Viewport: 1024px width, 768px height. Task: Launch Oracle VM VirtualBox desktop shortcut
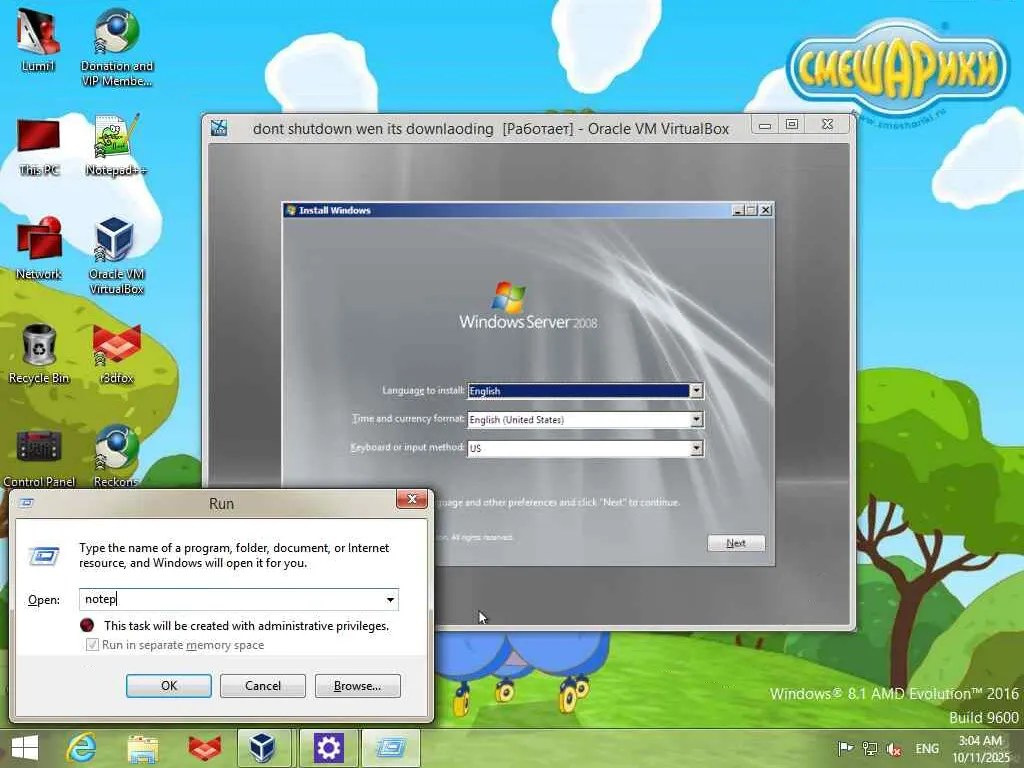[116, 256]
